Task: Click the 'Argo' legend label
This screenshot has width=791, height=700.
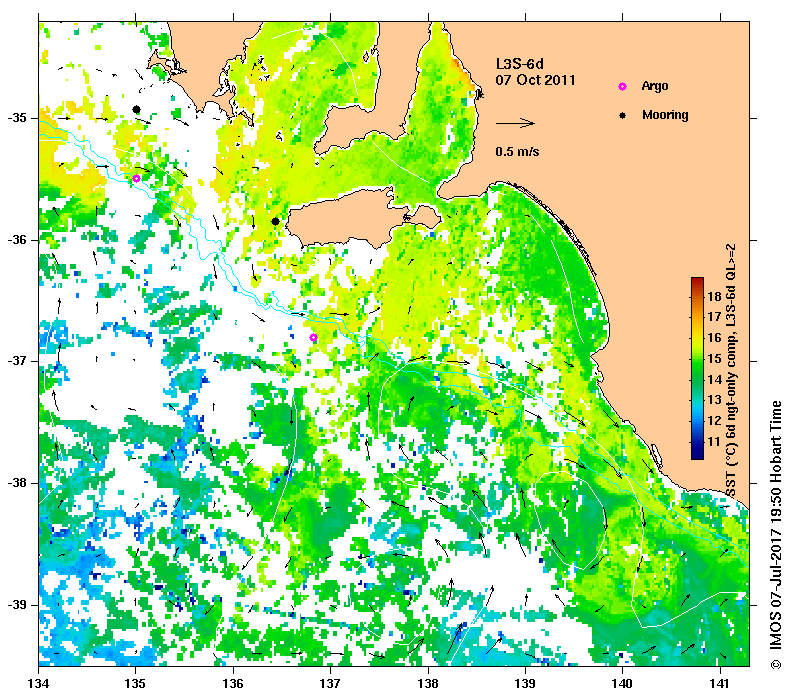Action: [x=655, y=86]
